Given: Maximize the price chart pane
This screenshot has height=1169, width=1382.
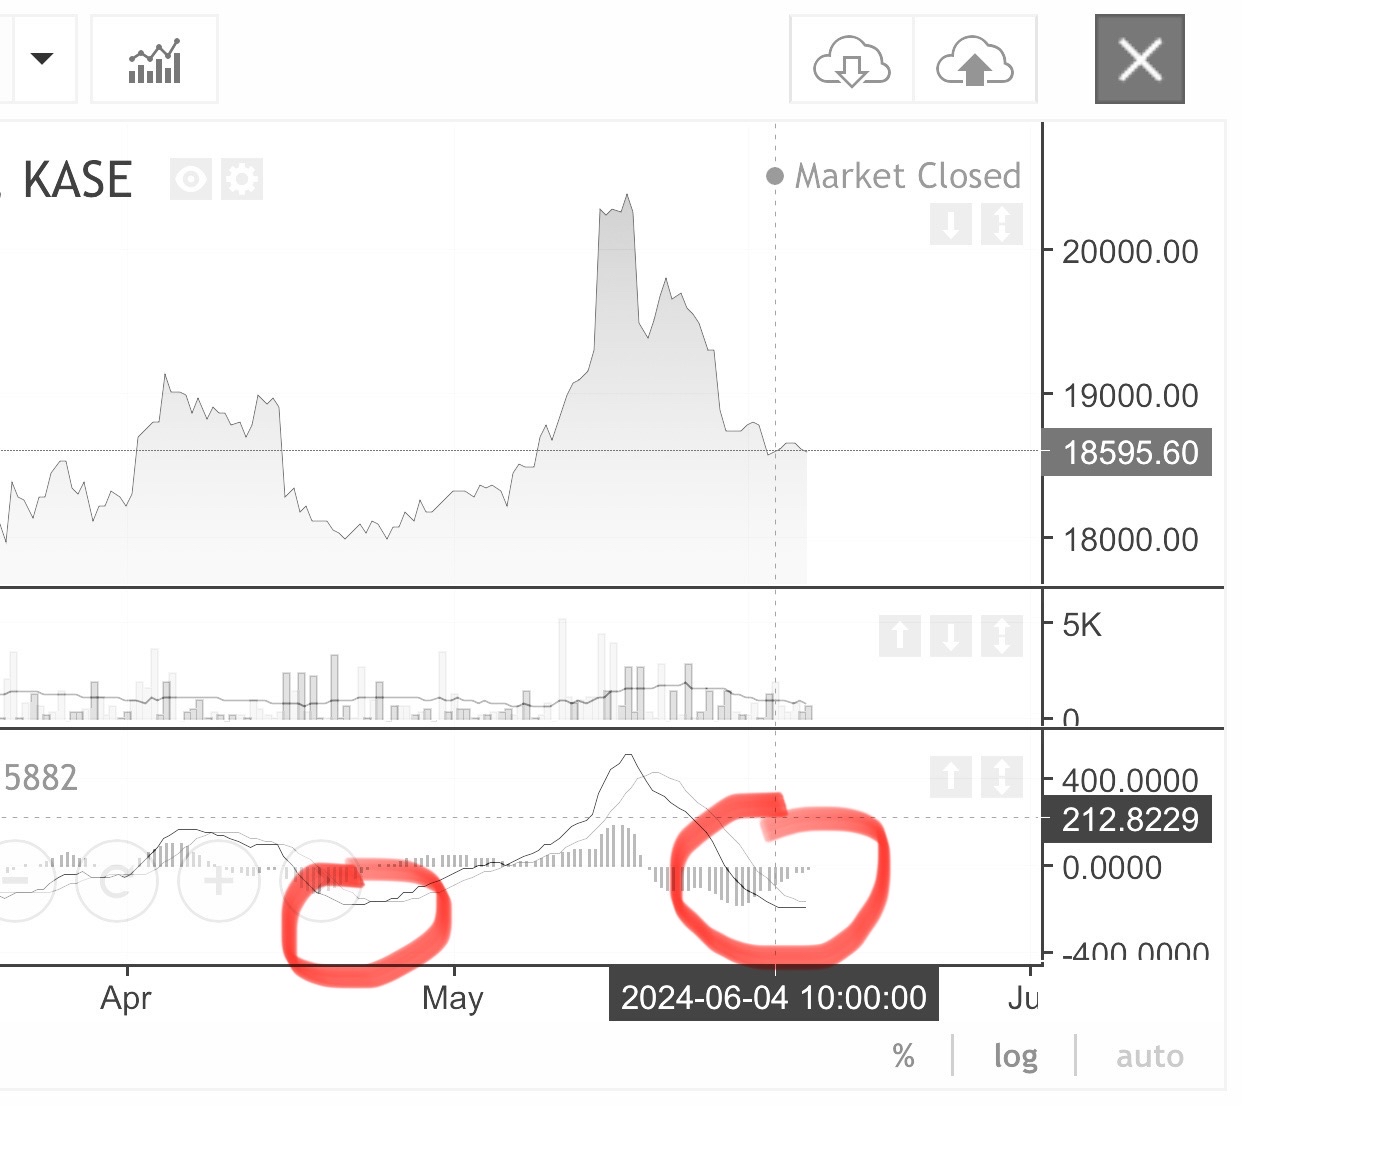Looking at the screenshot, I should tap(1001, 224).
